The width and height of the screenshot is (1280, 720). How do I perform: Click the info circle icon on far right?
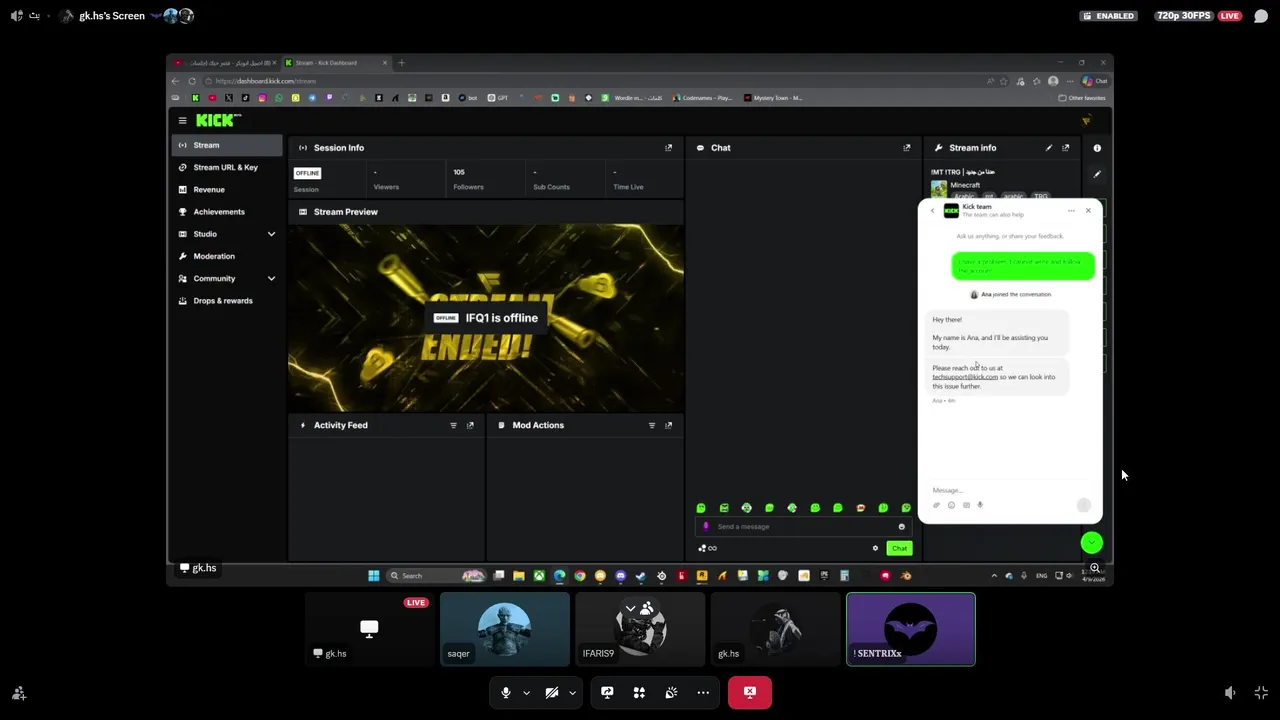1097,148
